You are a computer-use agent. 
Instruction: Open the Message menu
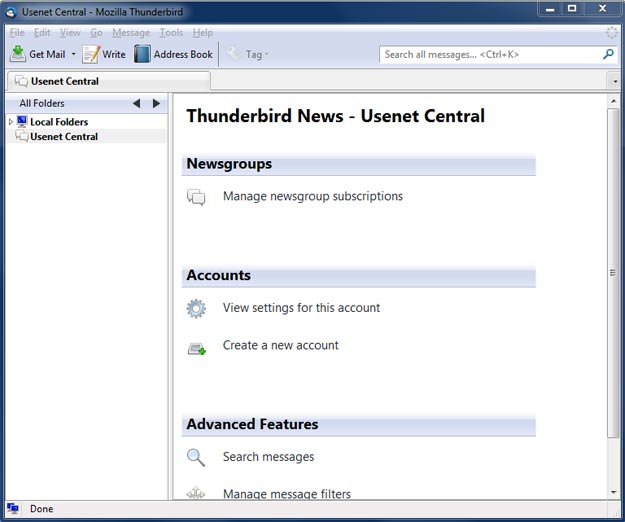[131, 33]
